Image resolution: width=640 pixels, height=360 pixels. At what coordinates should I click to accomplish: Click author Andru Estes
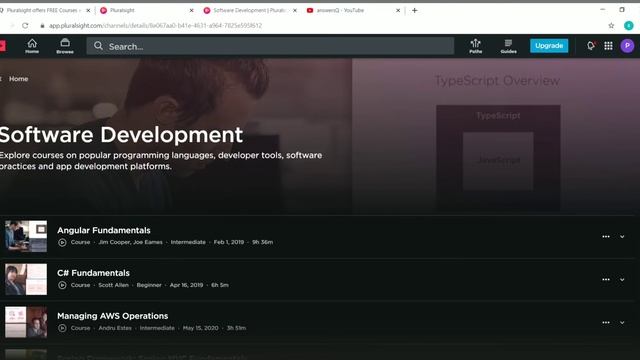(x=115, y=328)
